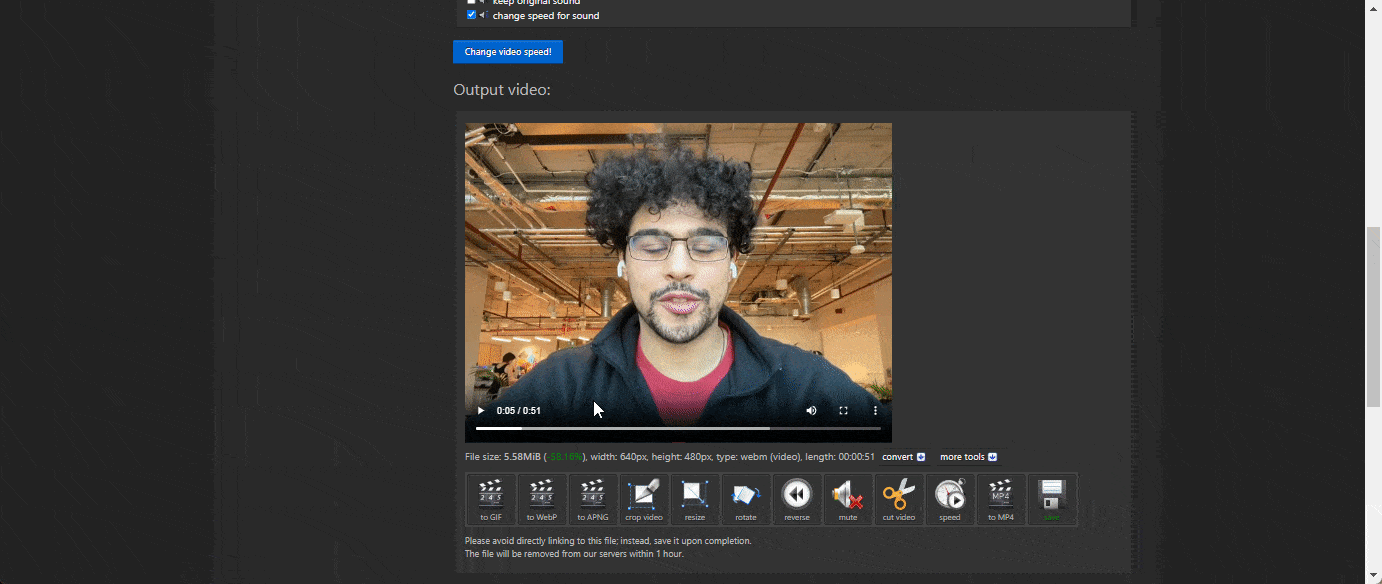This screenshot has width=1382, height=584.
Task: Expand the convert dropdown
Action: pos(903,457)
